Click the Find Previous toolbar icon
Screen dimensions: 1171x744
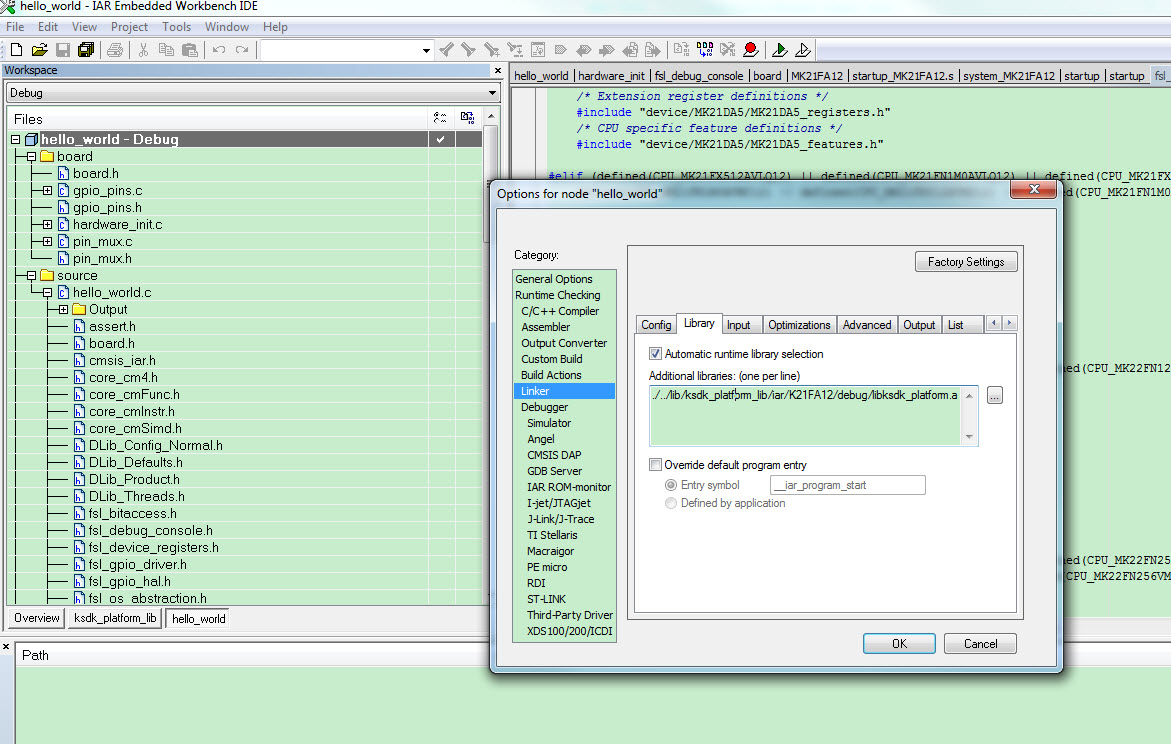(x=447, y=50)
